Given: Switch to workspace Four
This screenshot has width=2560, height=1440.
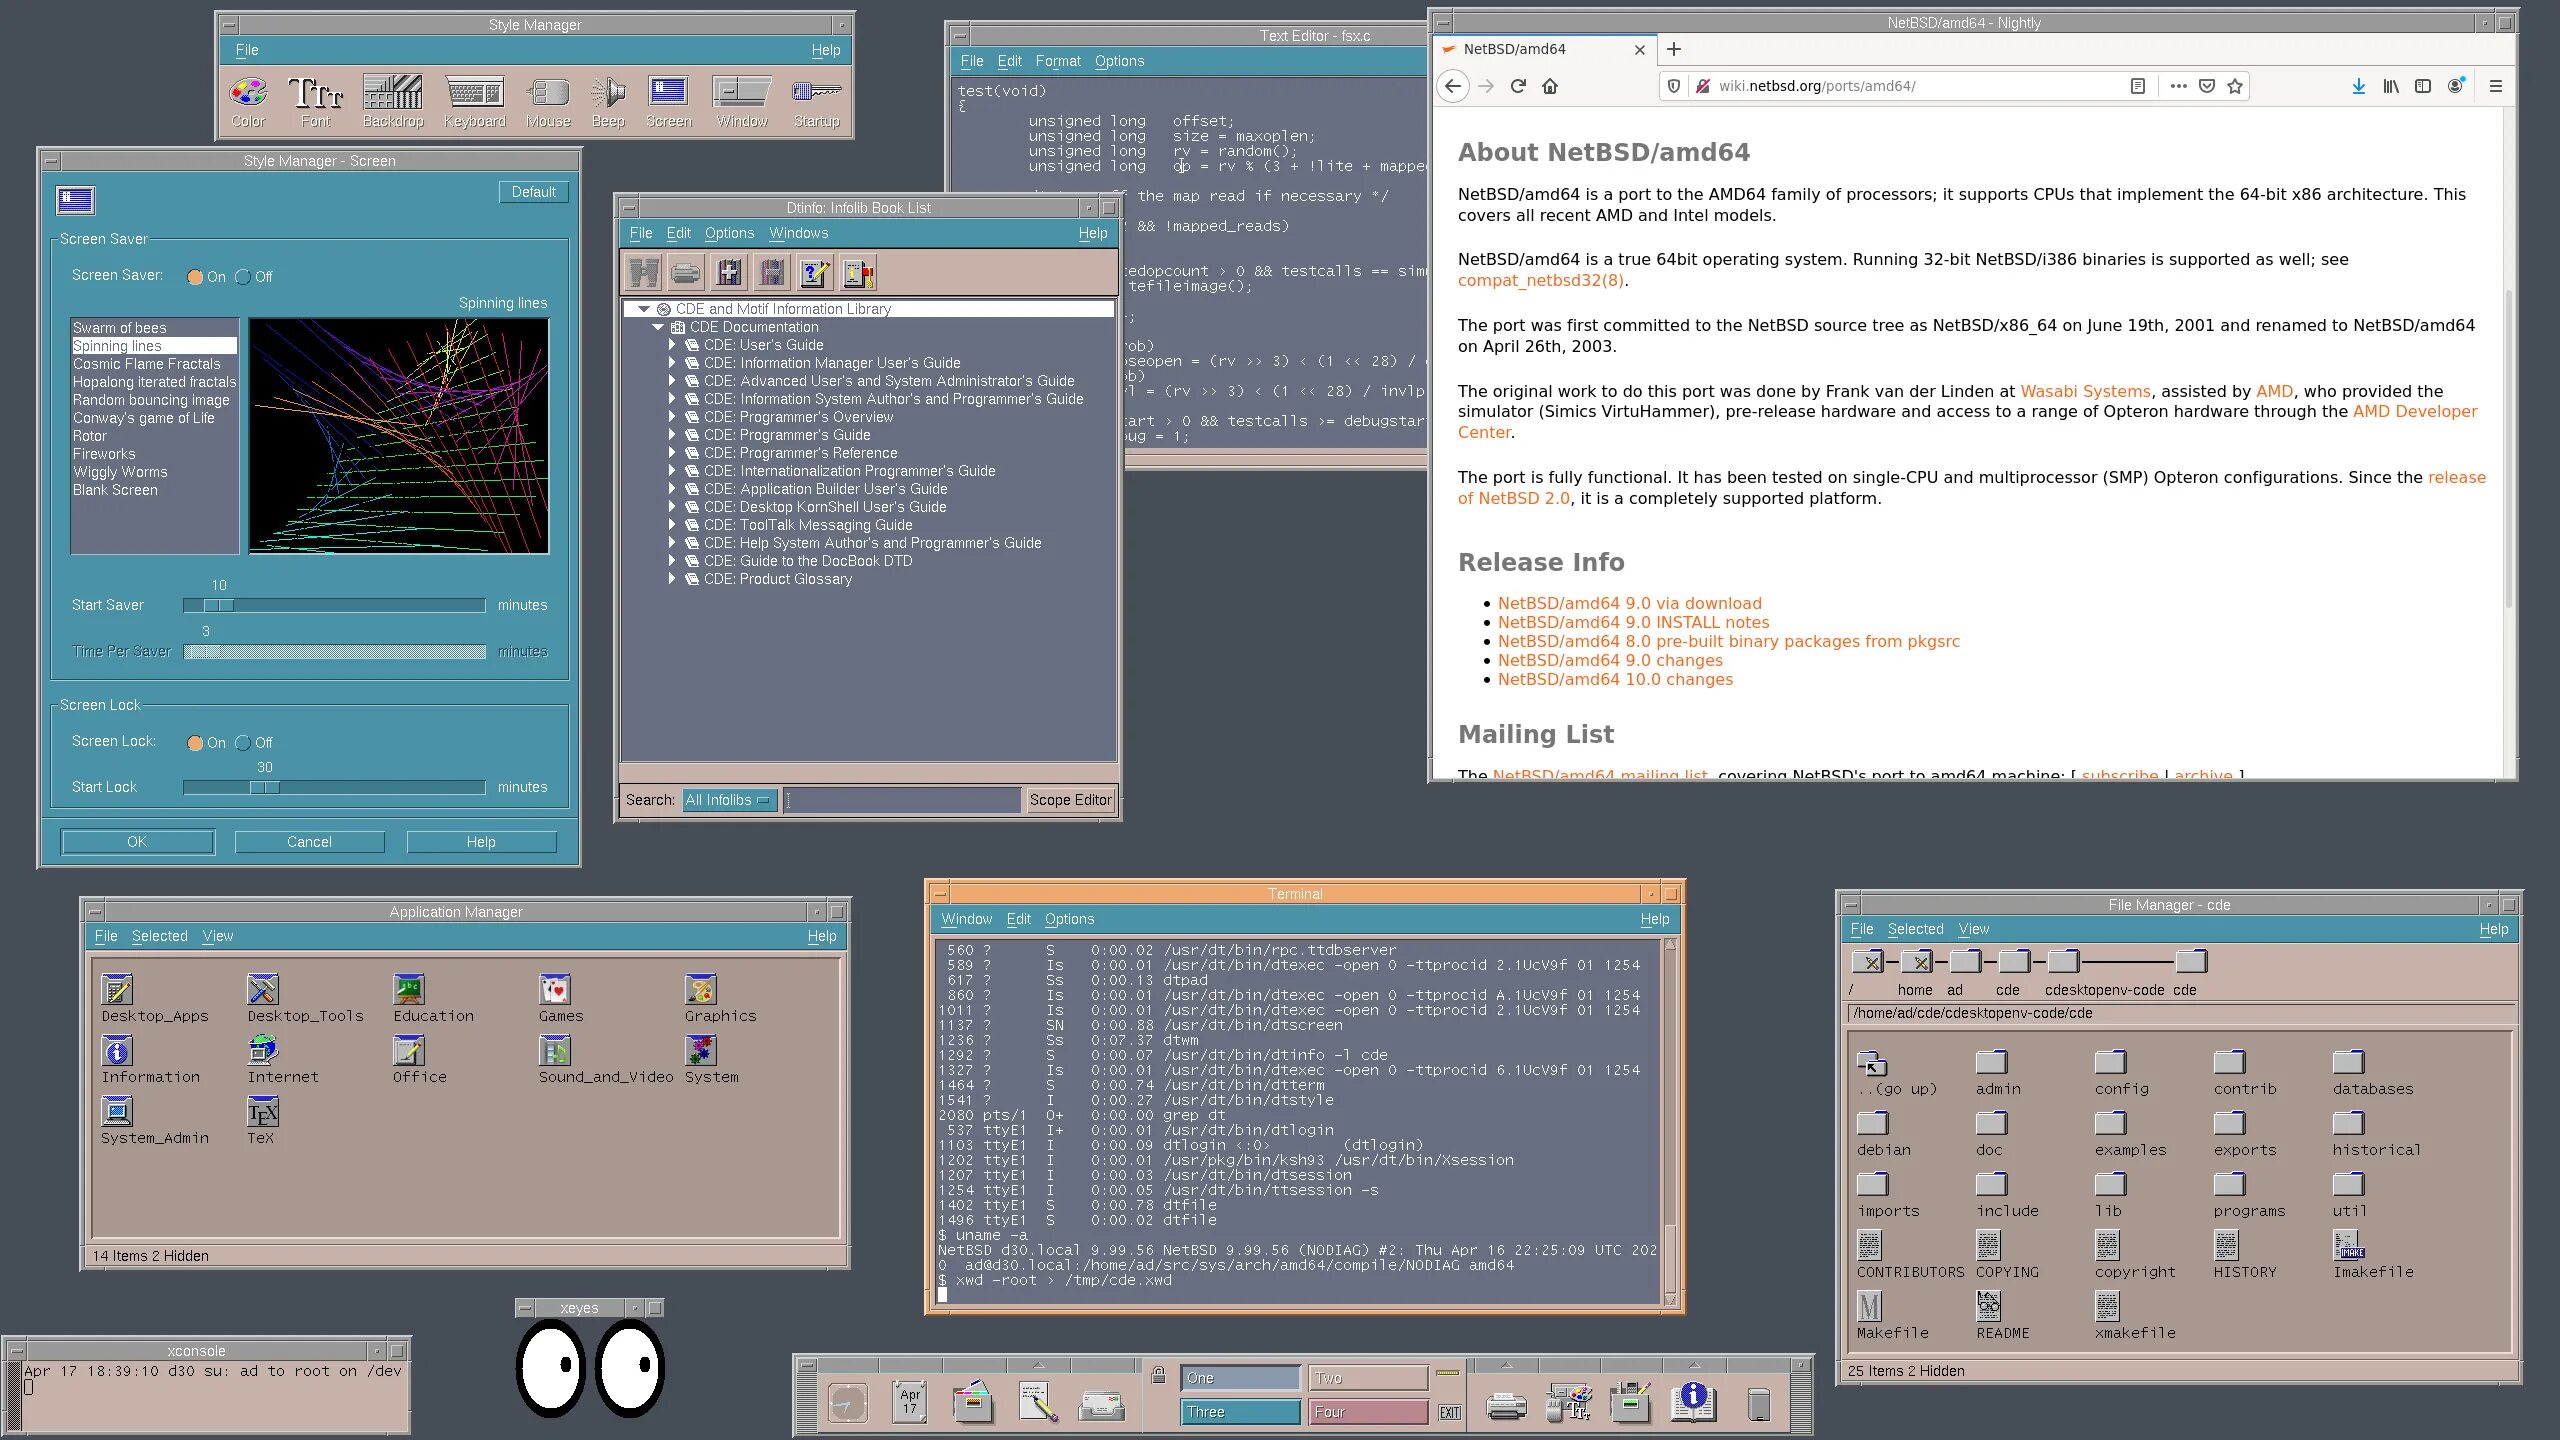Looking at the screenshot, I should coord(1368,1412).
